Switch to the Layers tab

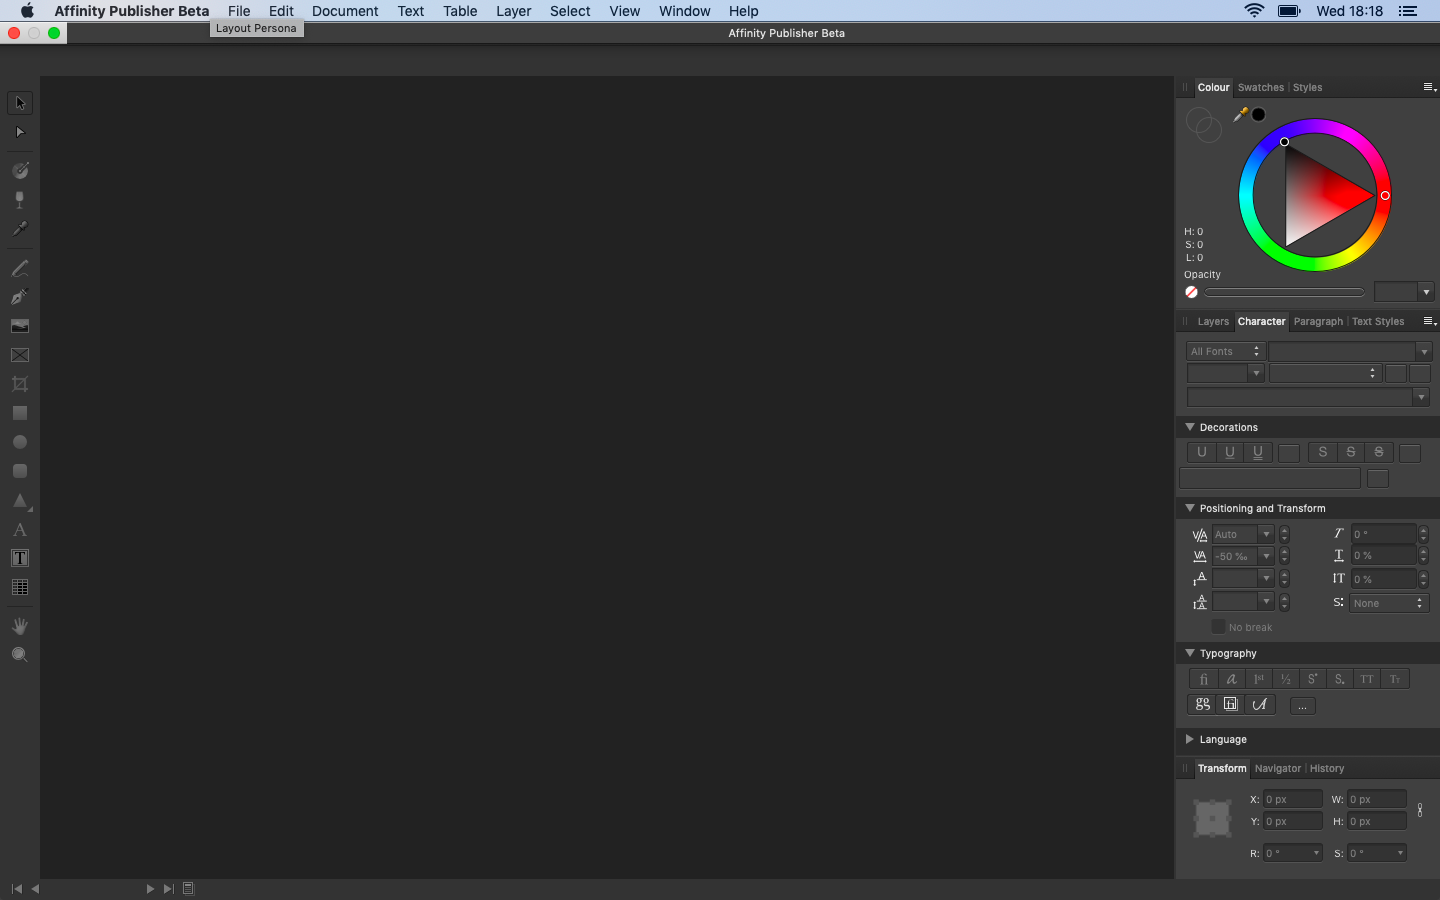click(x=1213, y=321)
